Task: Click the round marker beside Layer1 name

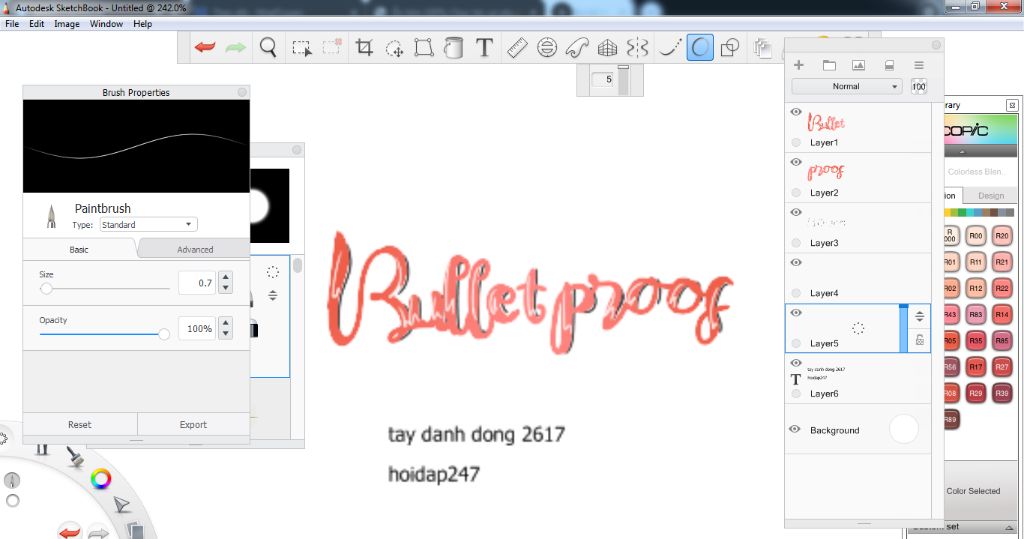Action: 795,142
